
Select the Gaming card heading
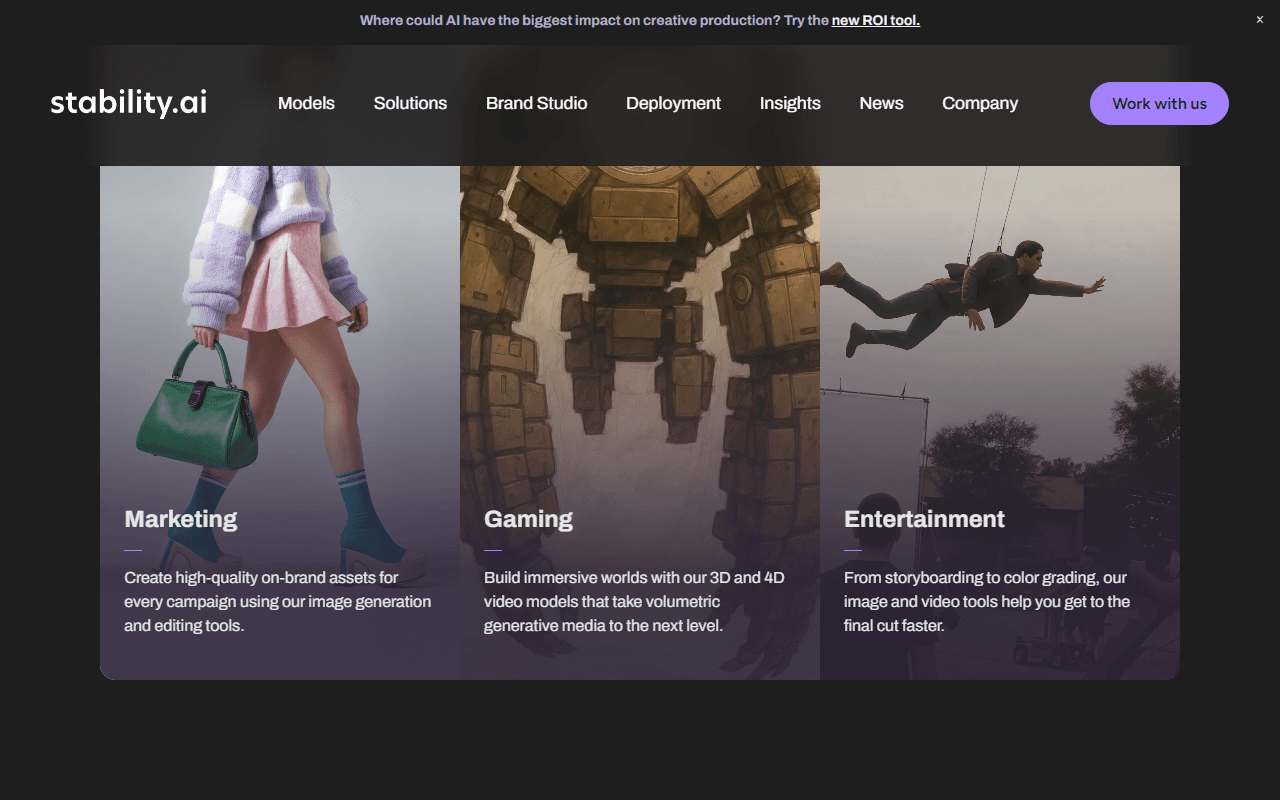528,519
